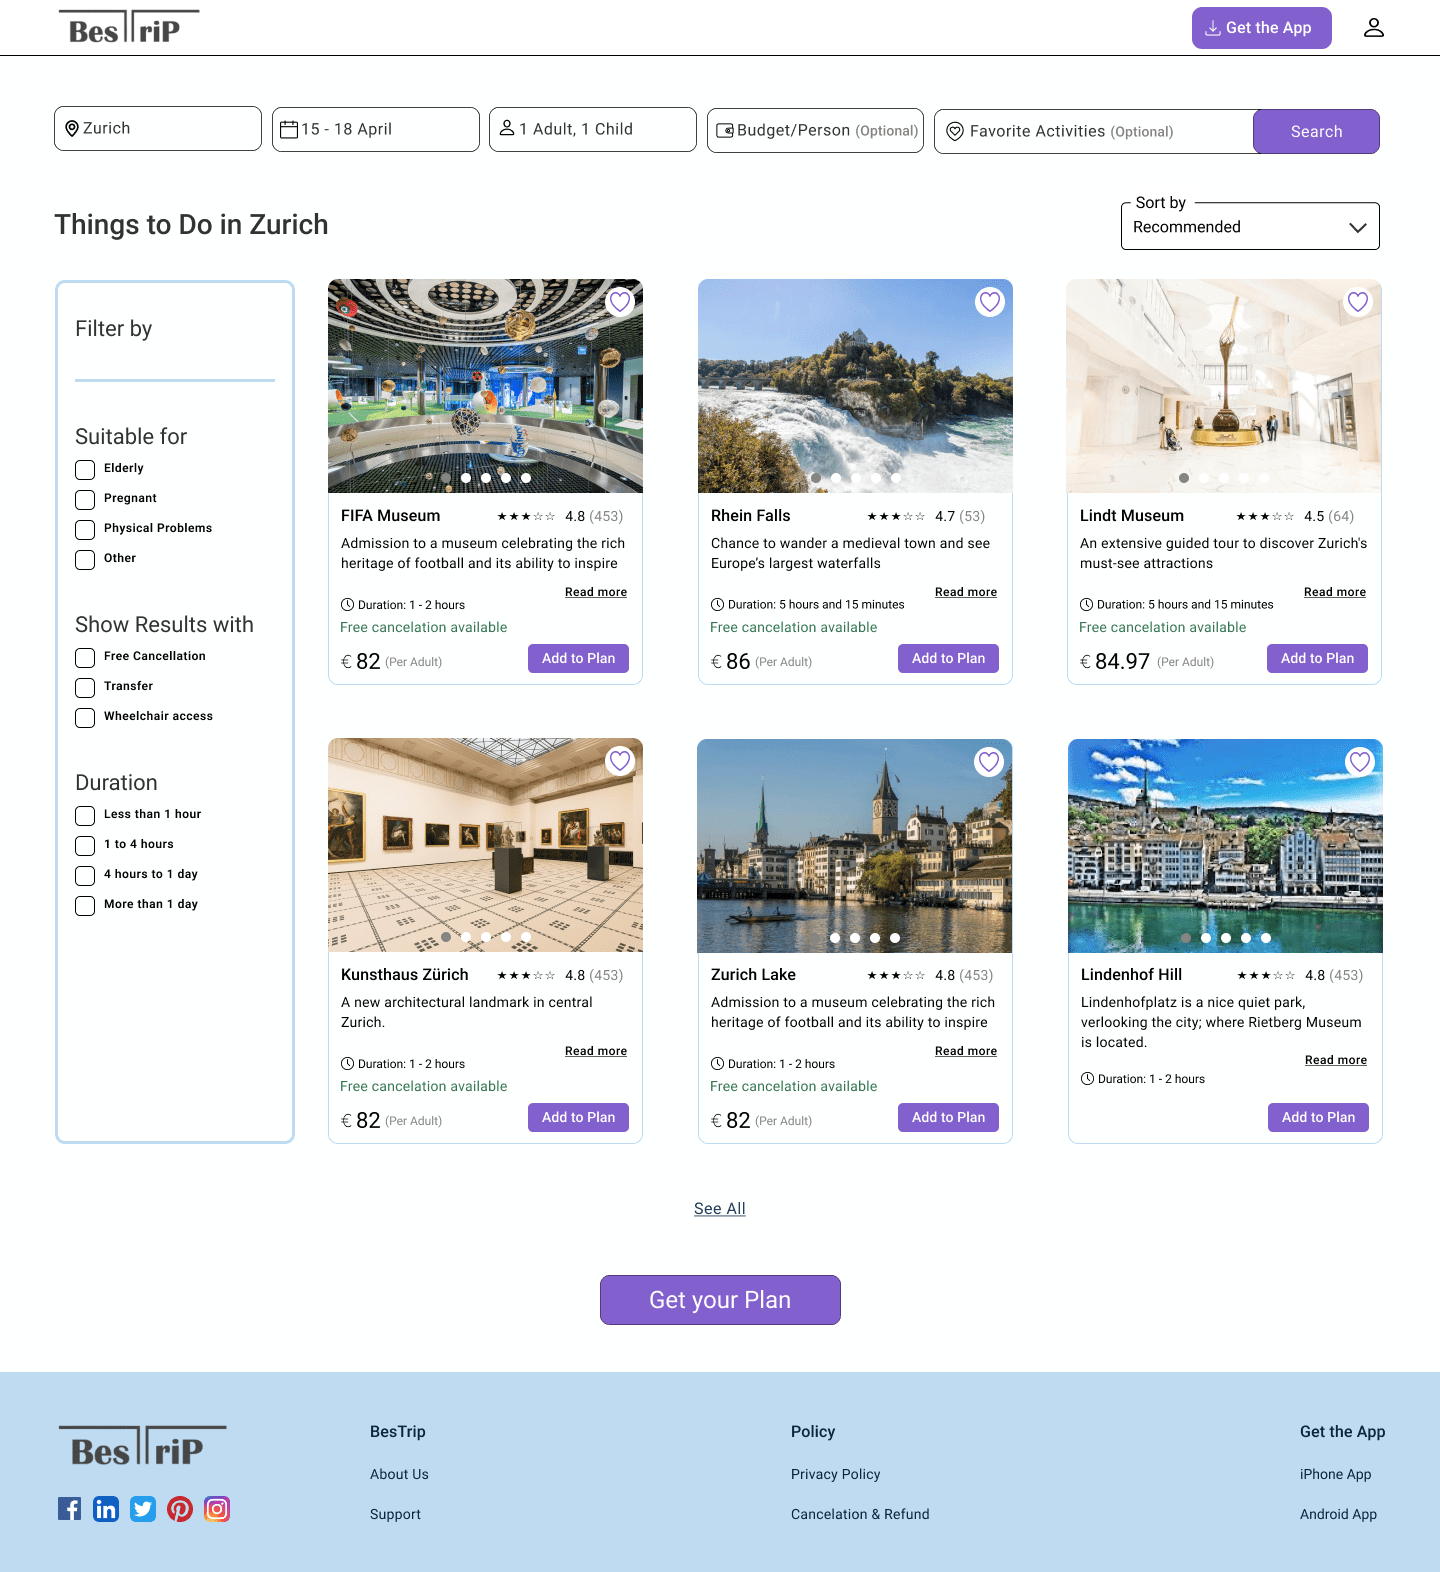
Task: Click the wallet icon in budget field
Action: [726, 130]
